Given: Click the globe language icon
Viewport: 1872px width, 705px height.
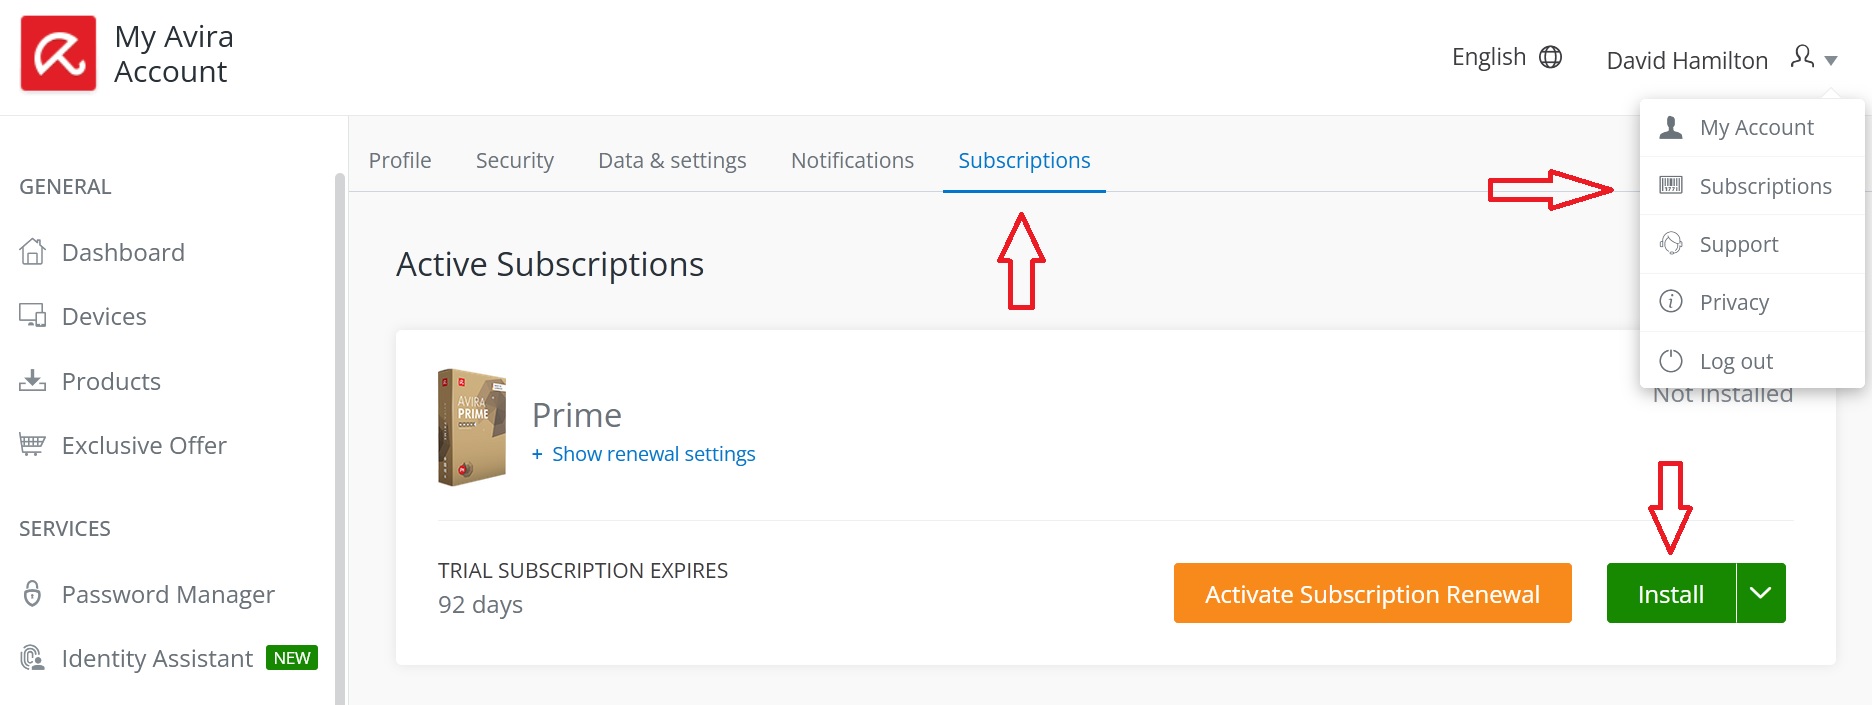Looking at the screenshot, I should pos(1550,57).
